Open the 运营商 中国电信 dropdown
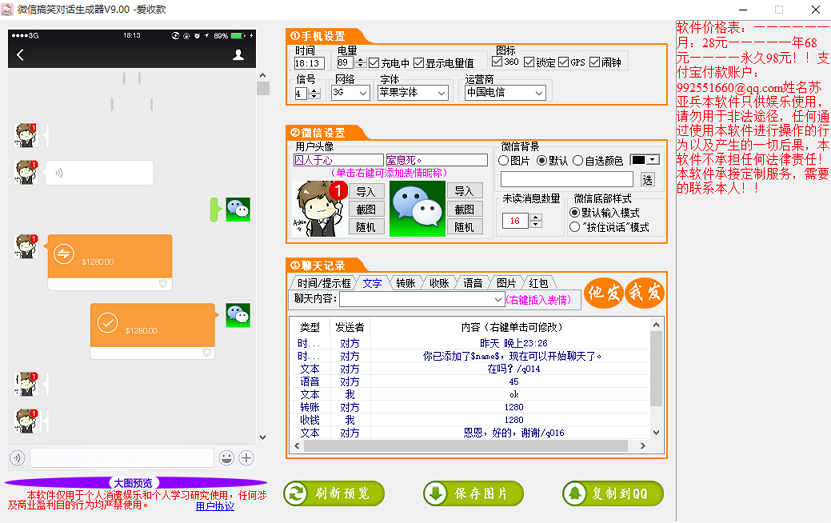This screenshot has width=831, height=523. click(x=505, y=93)
